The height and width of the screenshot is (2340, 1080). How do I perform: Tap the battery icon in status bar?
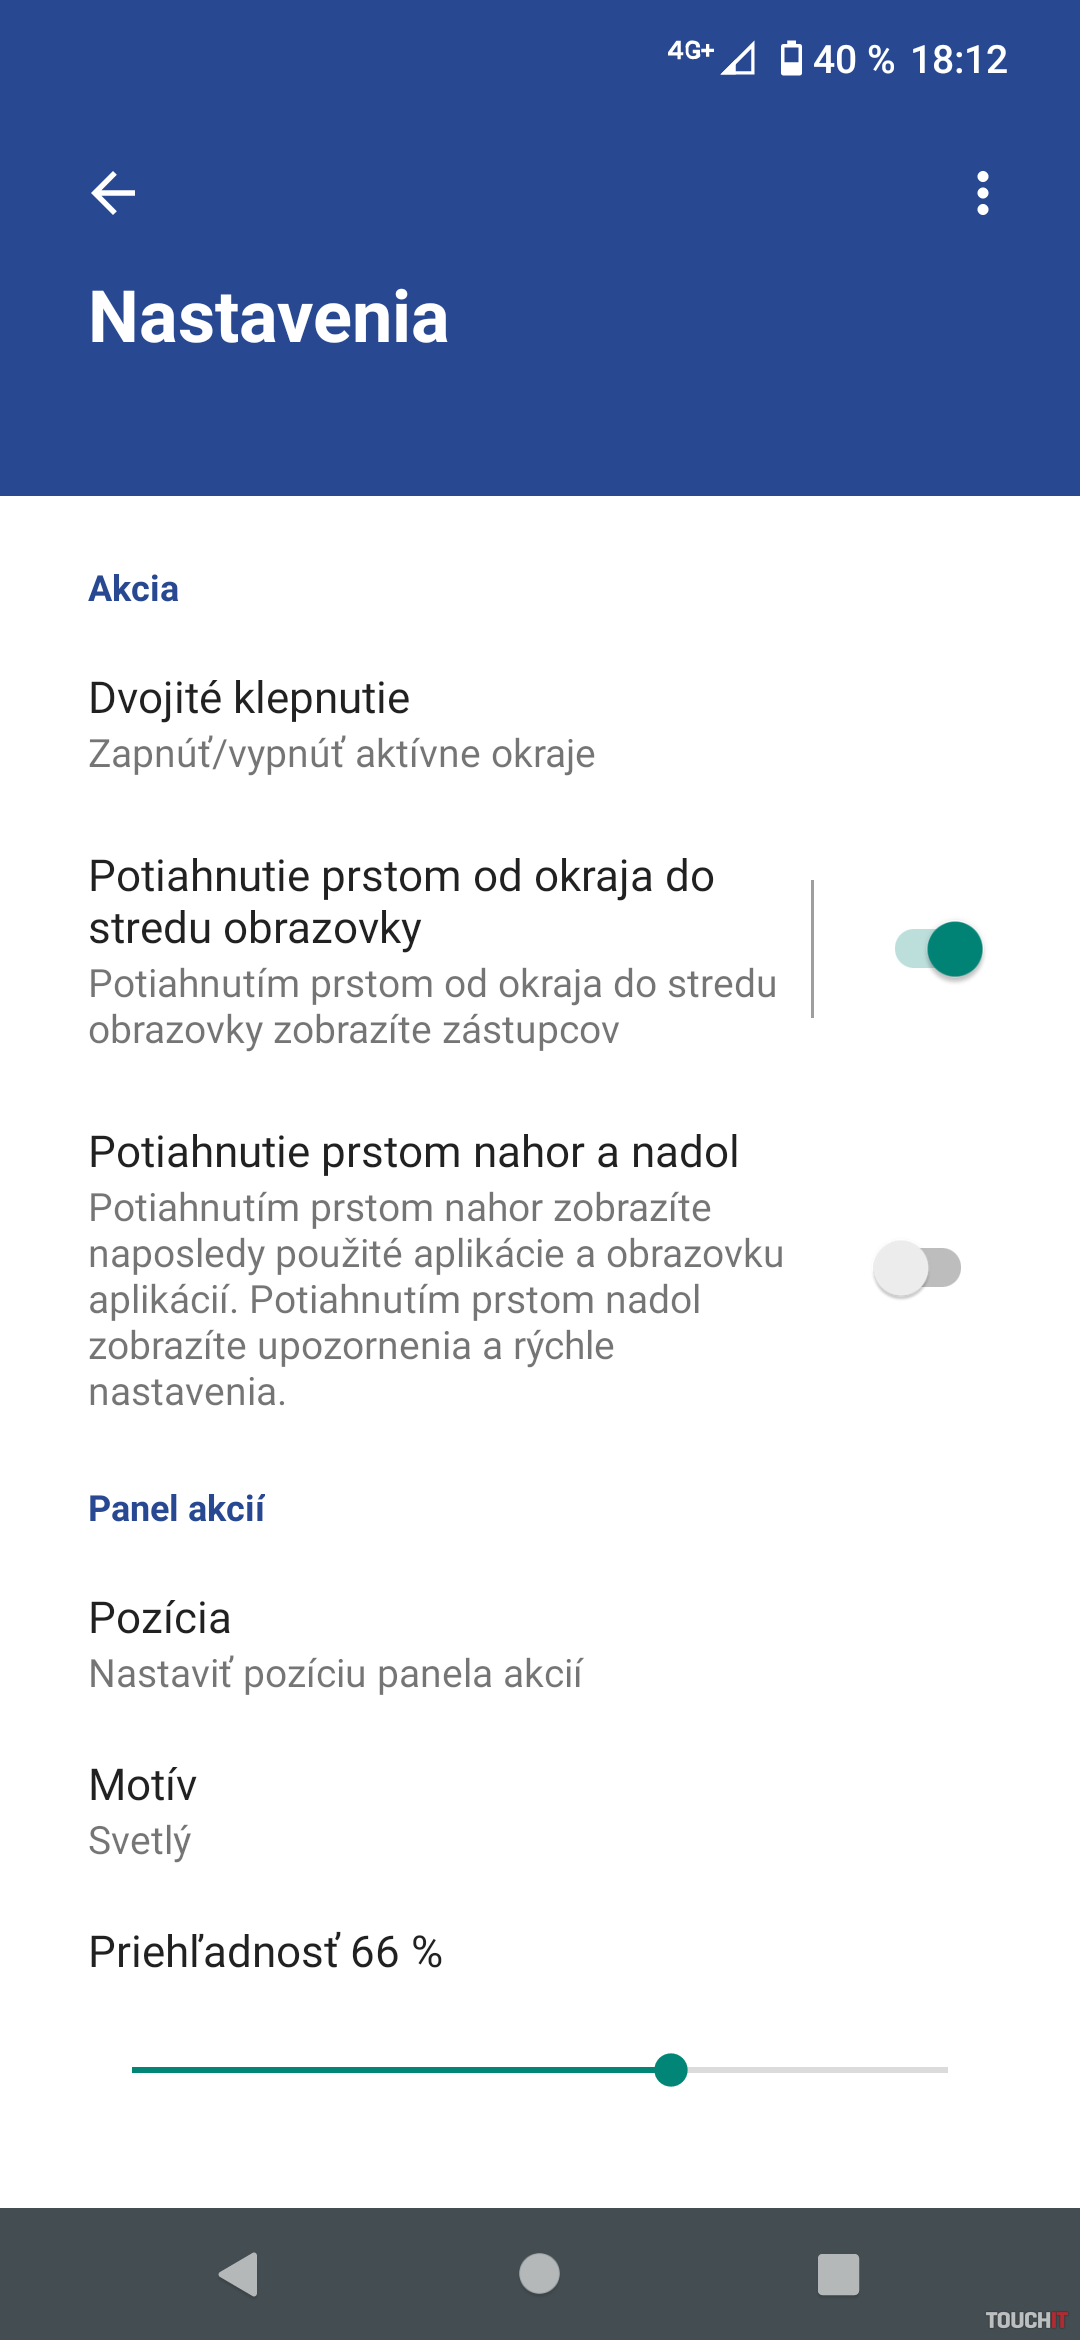pyautogui.click(x=791, y=59)
